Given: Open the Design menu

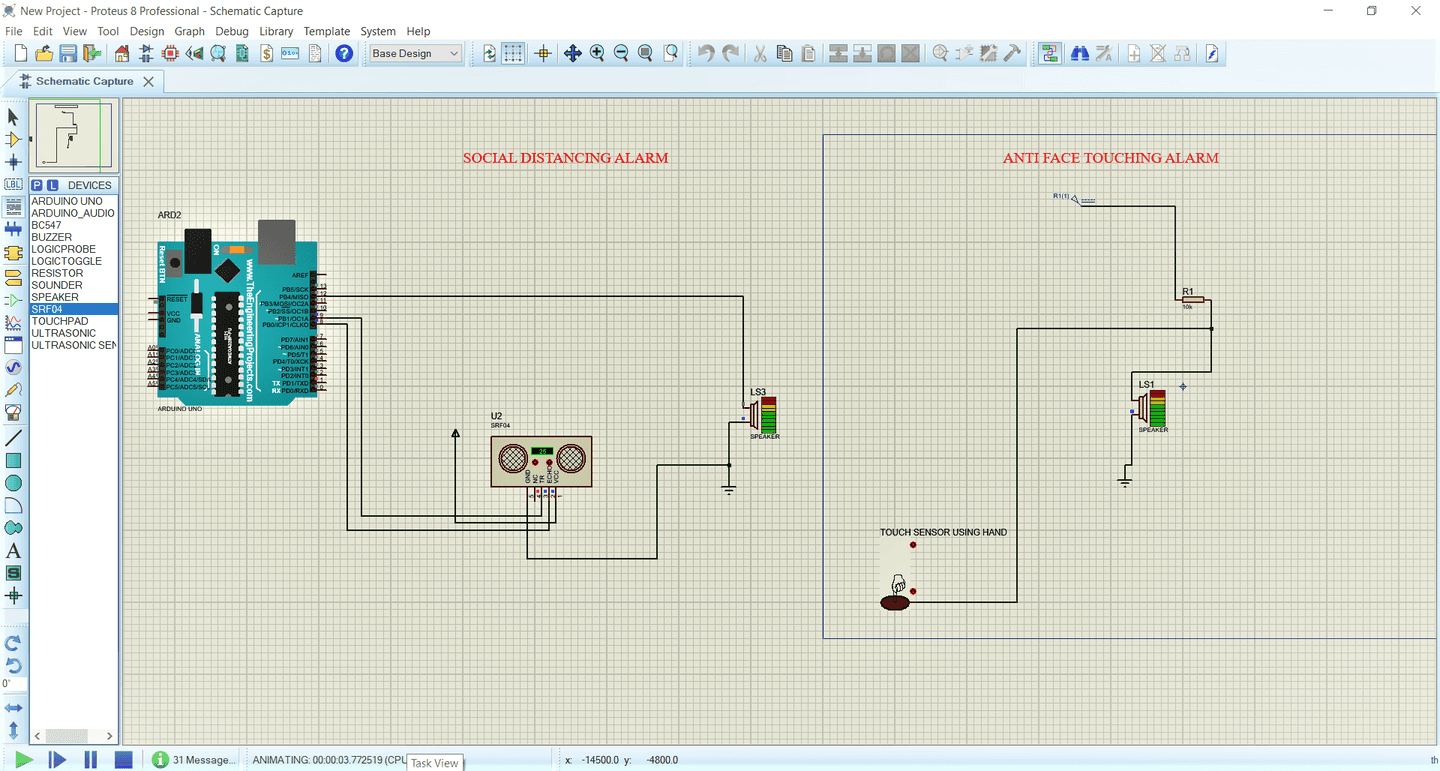Looking at the screenshot, I should [x=147, y=31].
